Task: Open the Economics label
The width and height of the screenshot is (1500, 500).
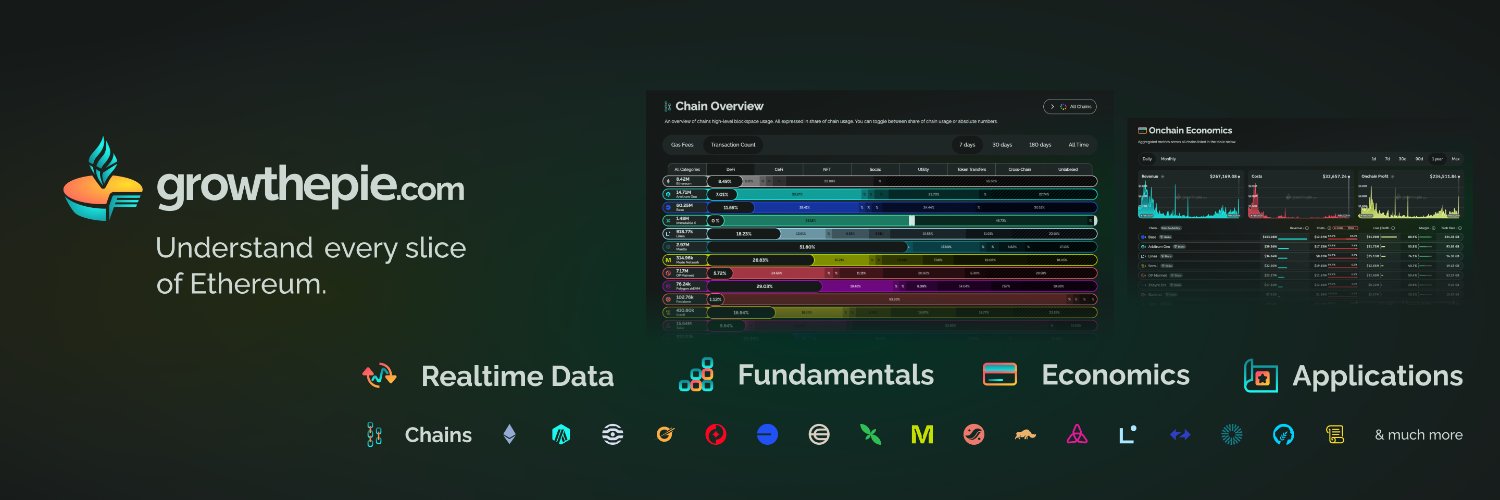Action: tap(1115, 375)
